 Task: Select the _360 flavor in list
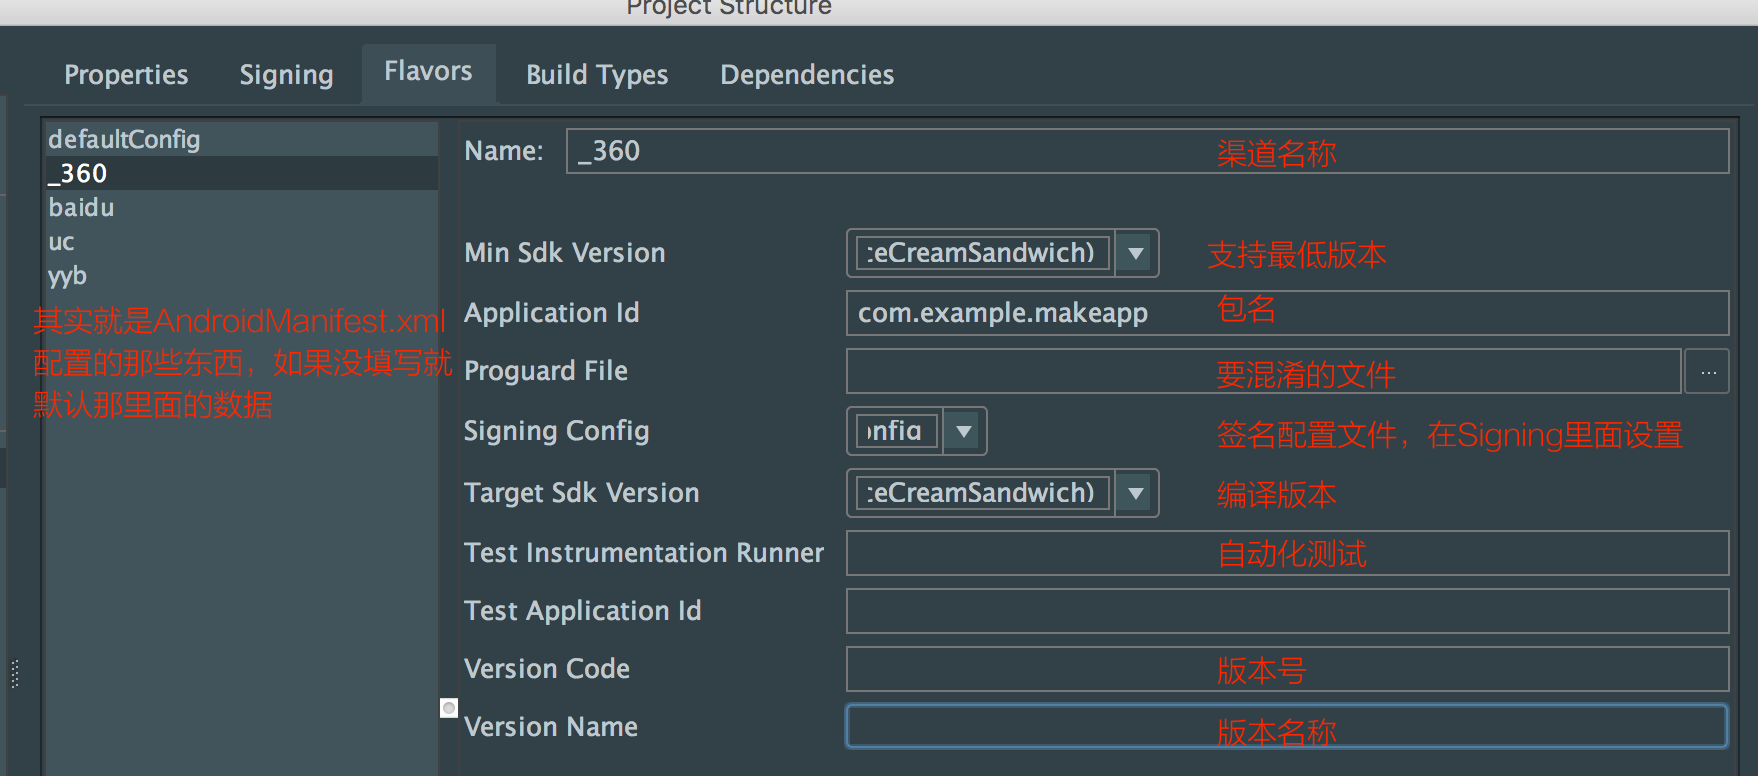(x=78, y=173)
